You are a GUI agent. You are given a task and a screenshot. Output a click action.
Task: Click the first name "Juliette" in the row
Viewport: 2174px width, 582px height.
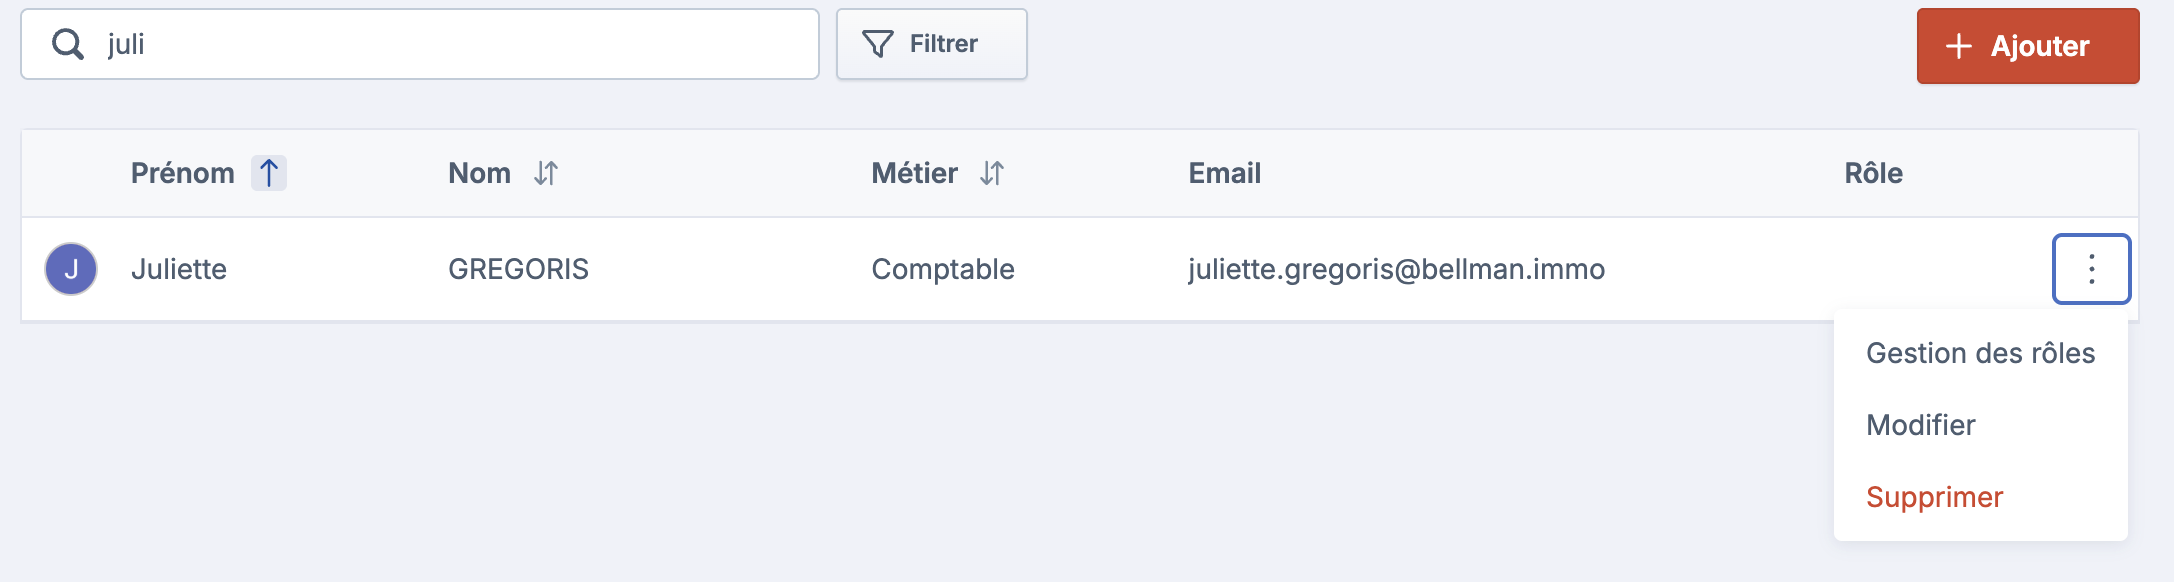179,269
